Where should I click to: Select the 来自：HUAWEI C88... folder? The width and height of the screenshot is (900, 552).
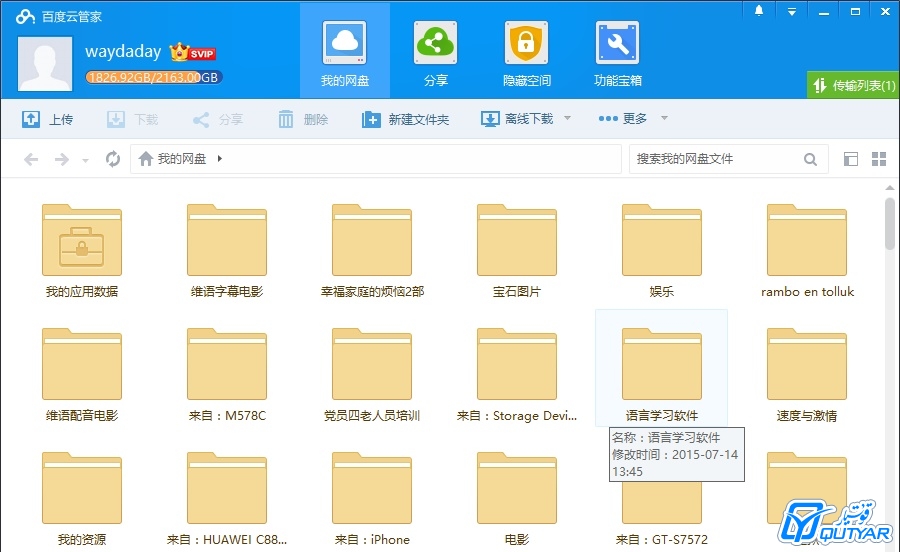[x=227, y=499]
